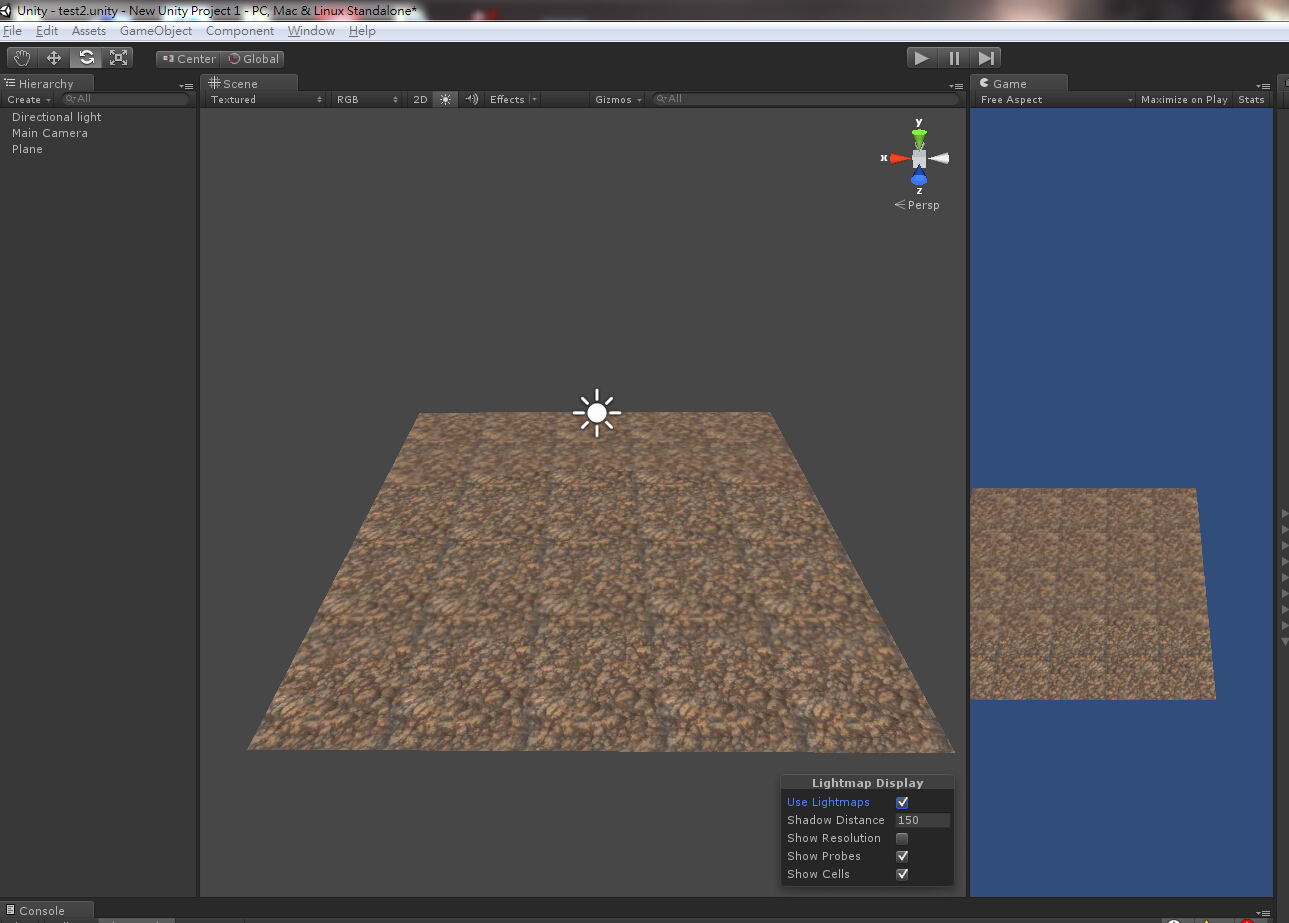Switch to the Scene tab
Screen dimensions: 1289x923
(x=248, y=84)
